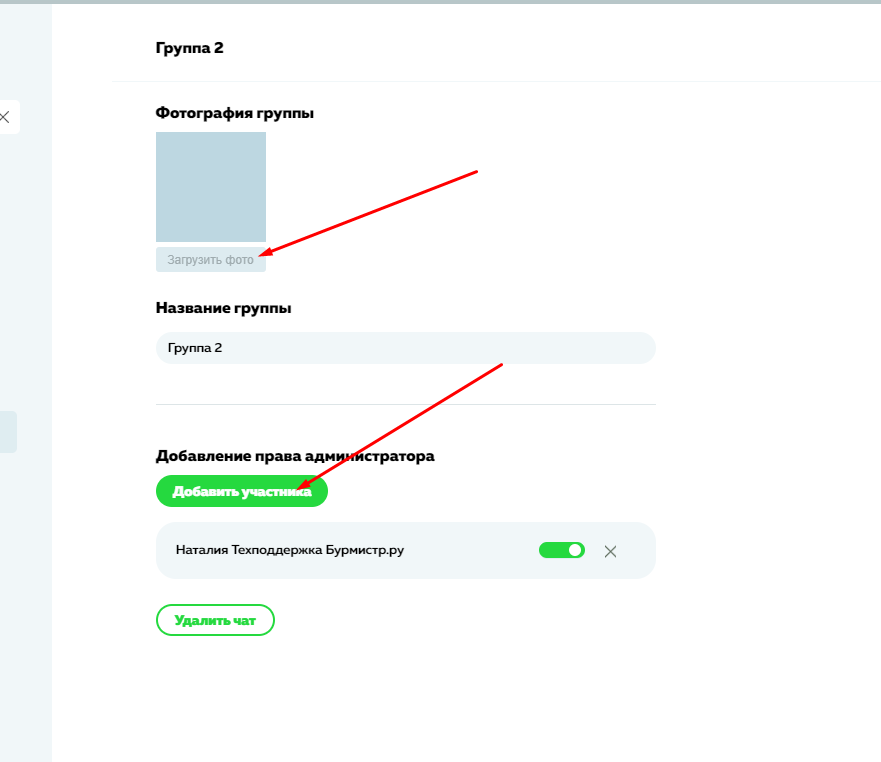881x762 pixels.
Task: Focus the Название группы text field
Action: pyautogui.click(x=406, y=348)
